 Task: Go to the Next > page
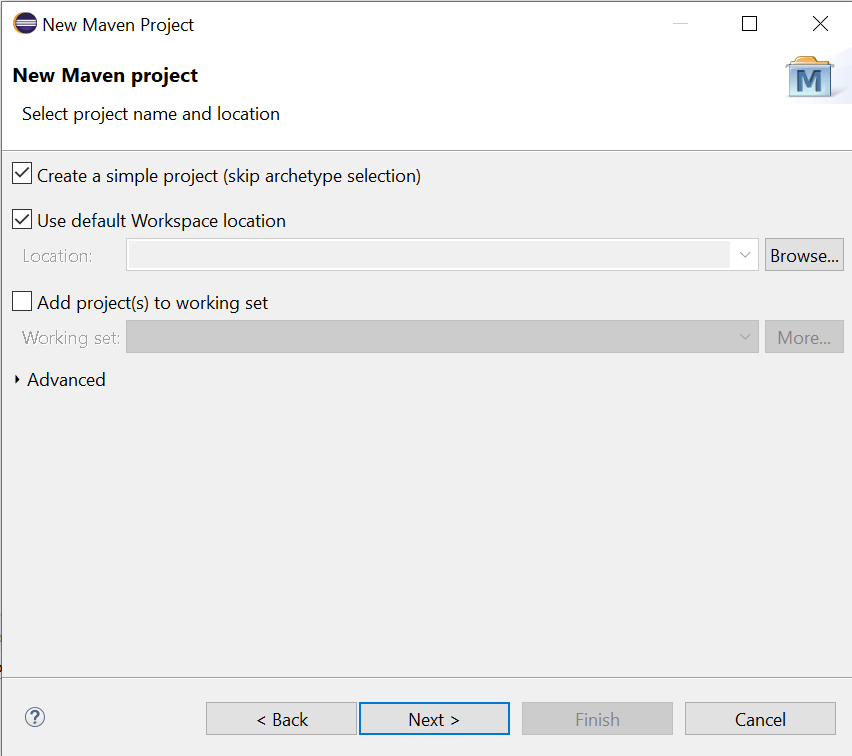pos(434,718)
